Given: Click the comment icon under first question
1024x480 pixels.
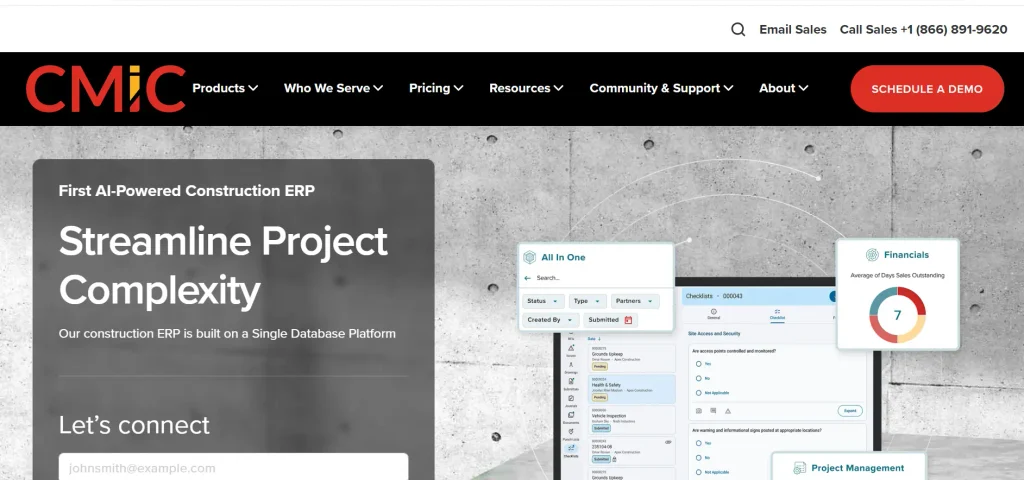Looking at the screenshot, I should click(713, 411).
